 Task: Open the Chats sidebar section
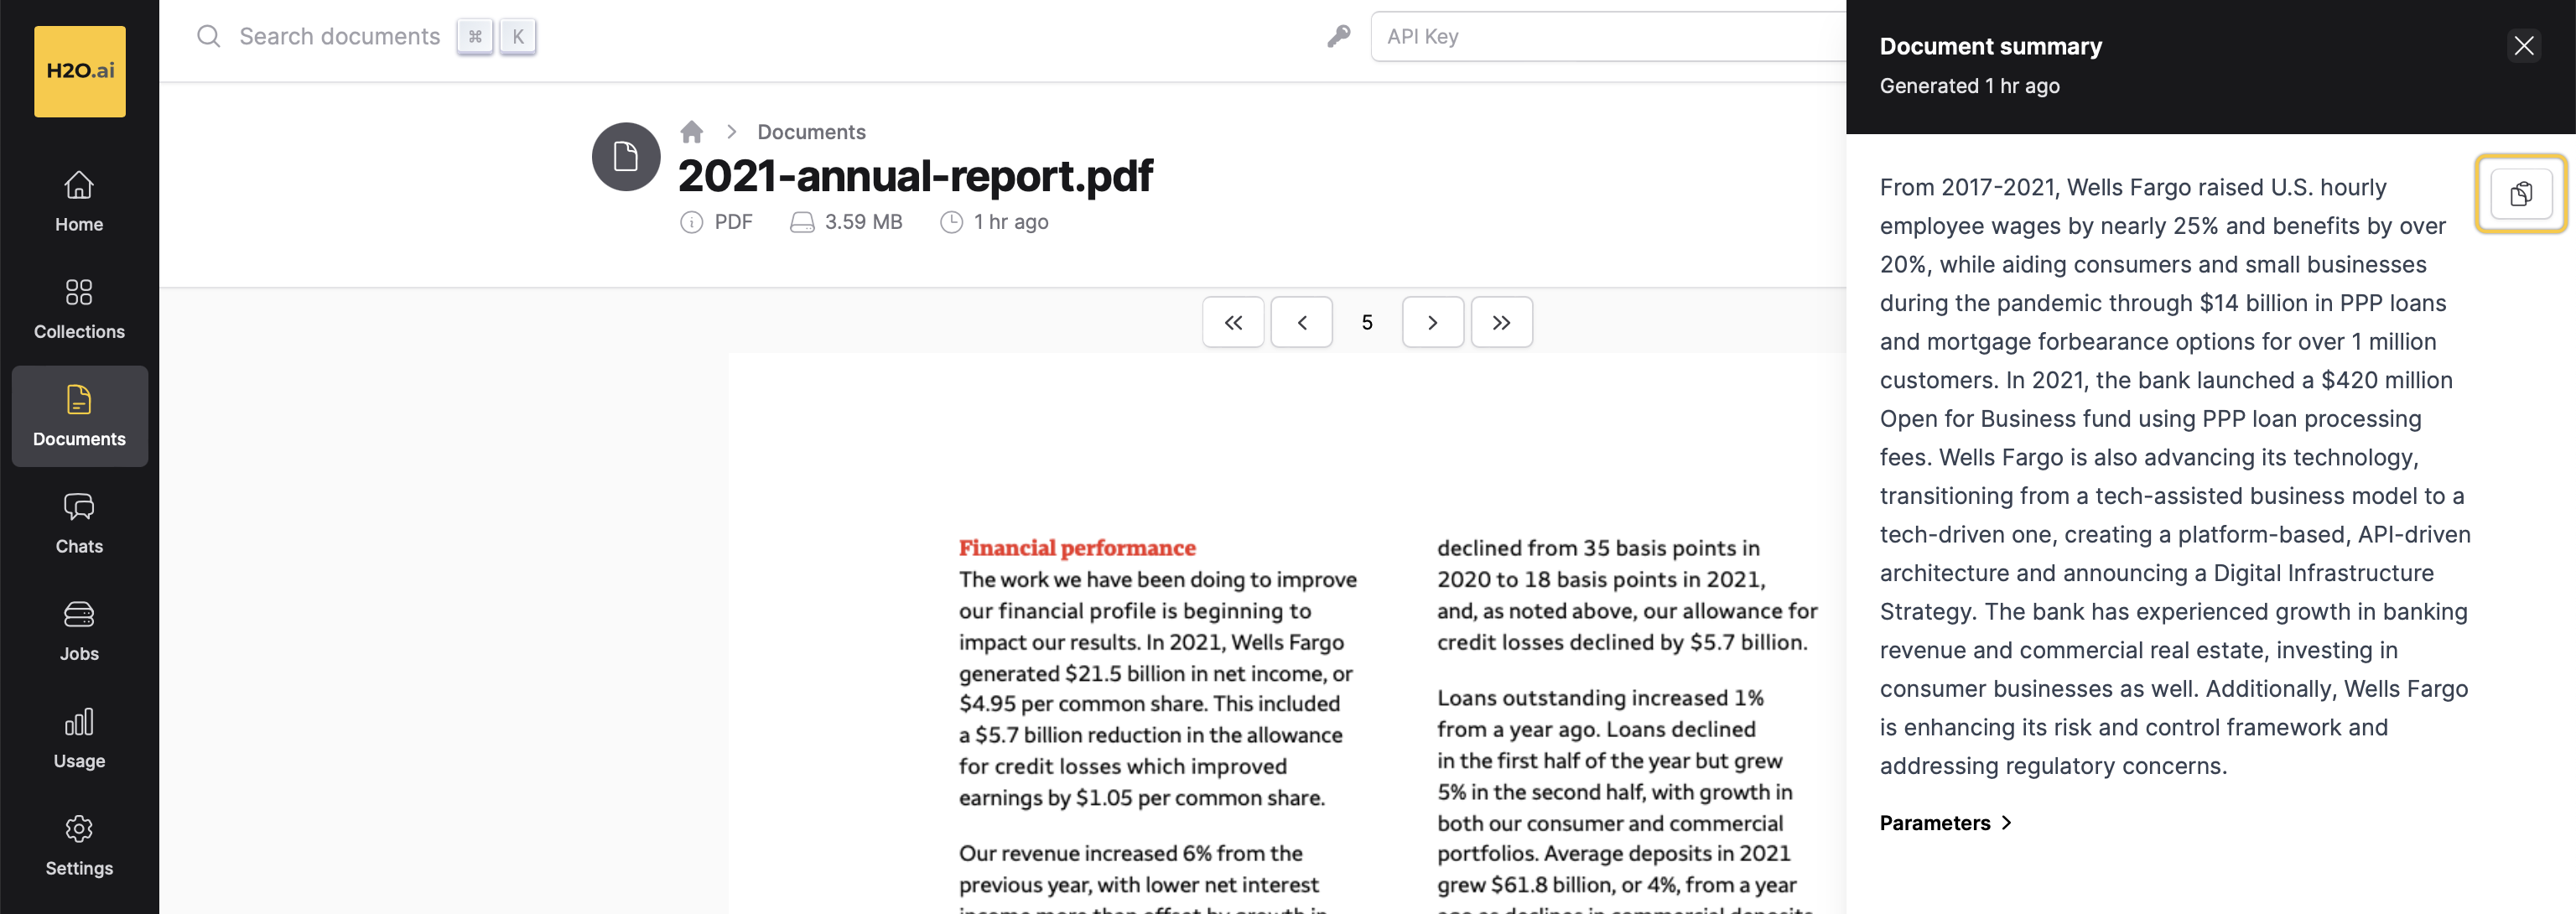[x=79, y=523]
